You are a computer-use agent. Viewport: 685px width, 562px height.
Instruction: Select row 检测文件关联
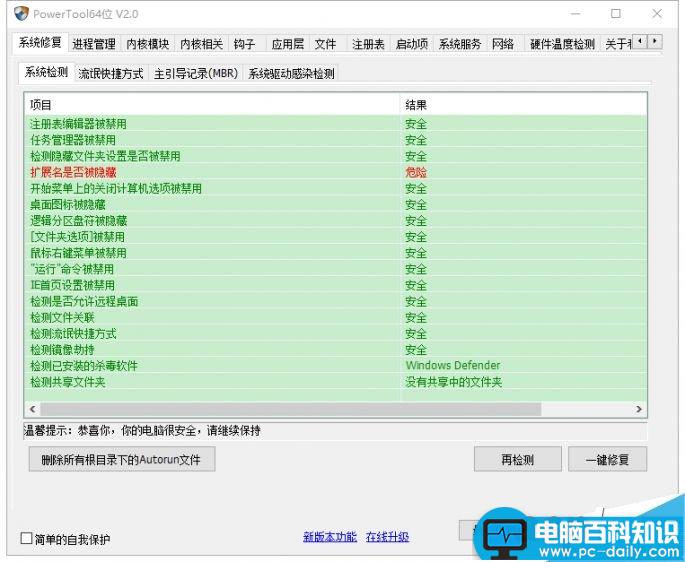pyautogui.click(x=336, y=318)
